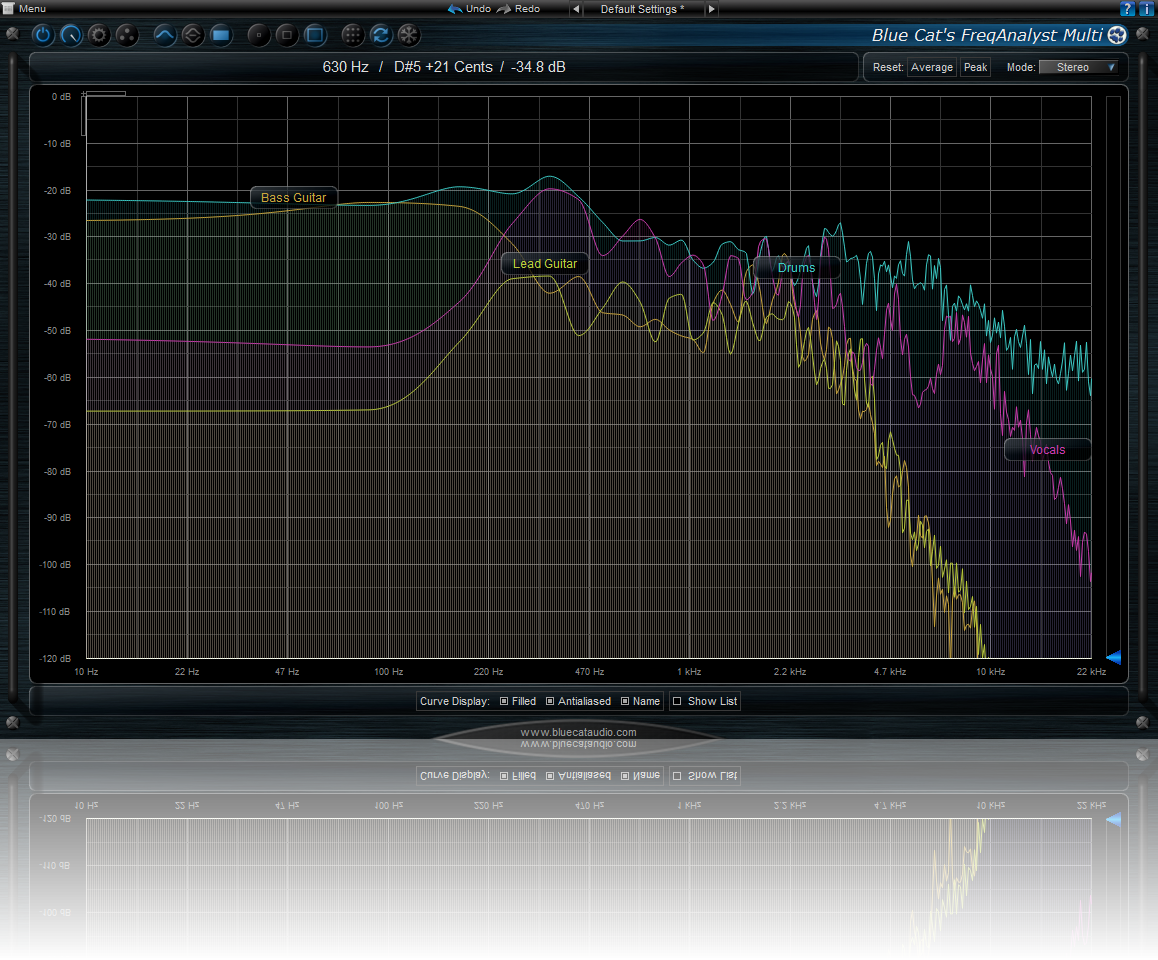Image resolution: width=1158 pixels, height=960 pixels.
Task: Click the Menu text label
Action: (x=32, y=9)
